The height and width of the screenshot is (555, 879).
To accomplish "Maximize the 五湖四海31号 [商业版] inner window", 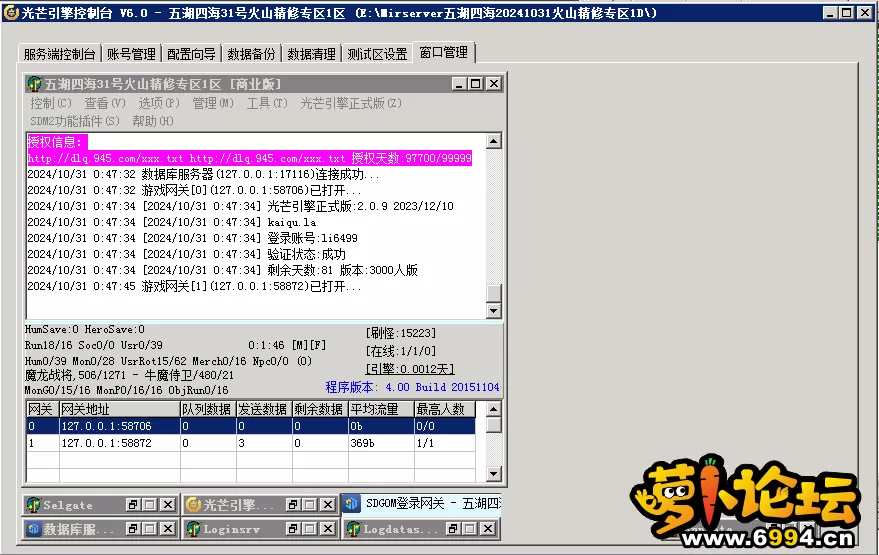I will pyautogui.click(x=475, y=84).
